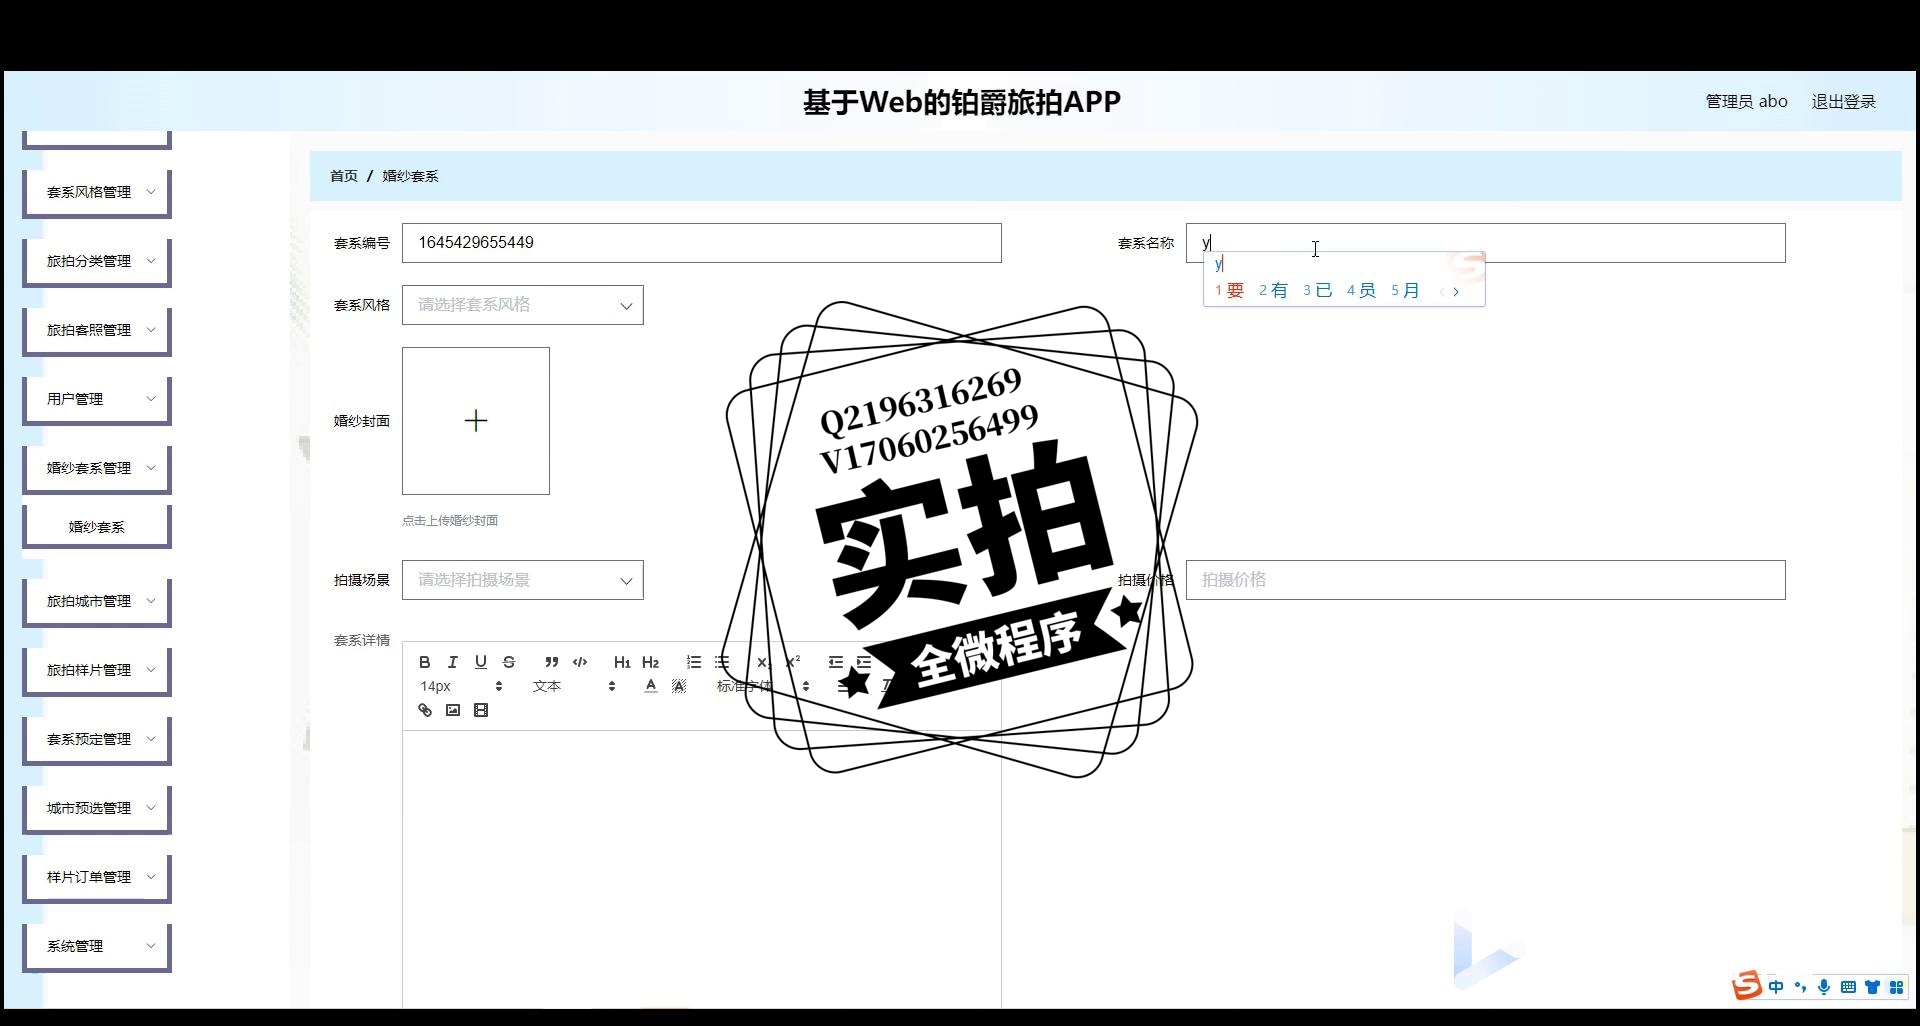The height and width of the screenshot is (1026, 1920).
Task: Apply the H1 heading style
Action: click(622, 662)
